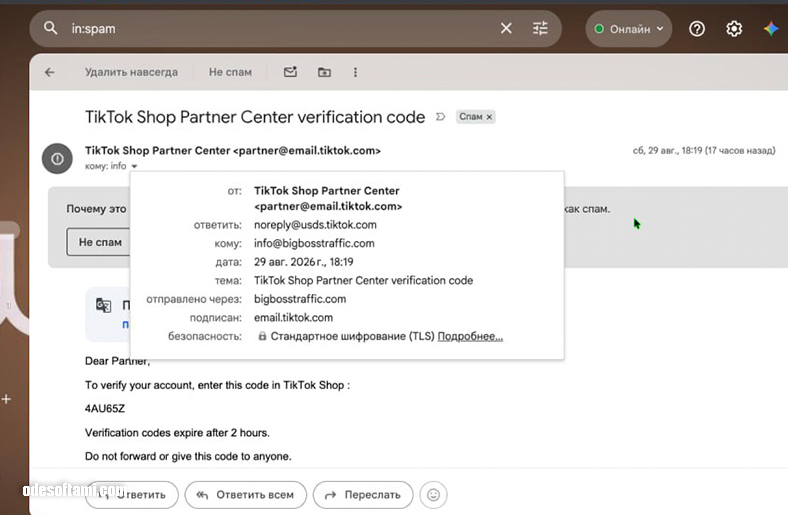Screen dimensions: 788x515
Task: Open the Help question mark icon
Action: point(697,29)
